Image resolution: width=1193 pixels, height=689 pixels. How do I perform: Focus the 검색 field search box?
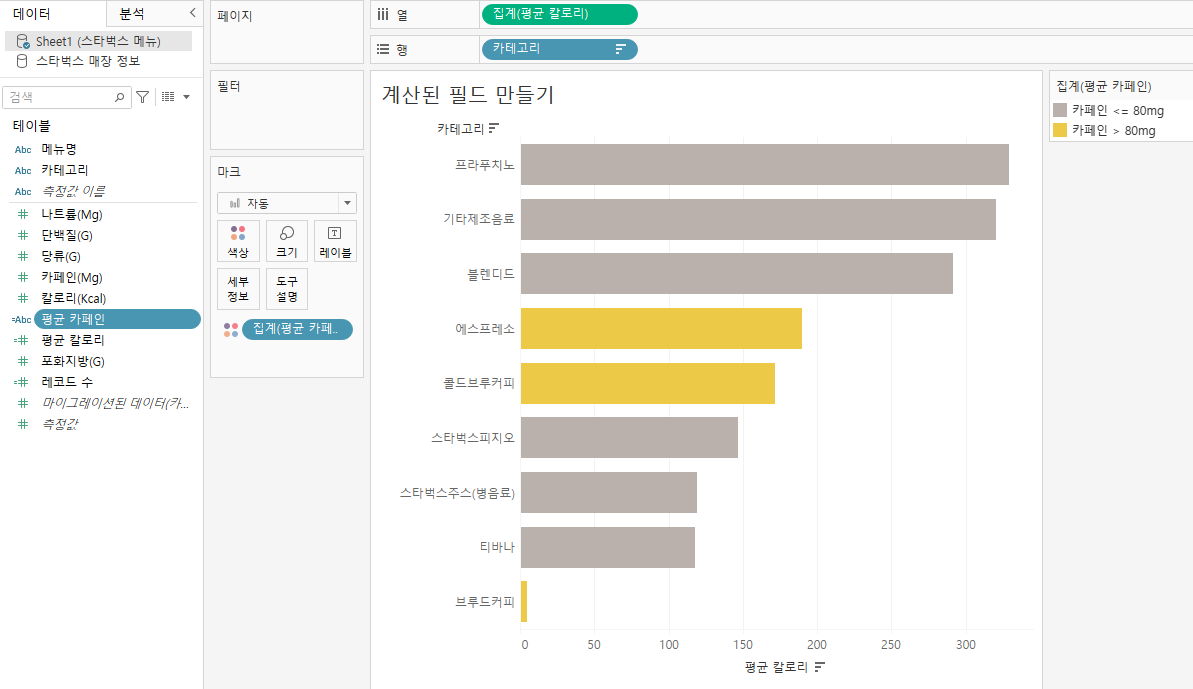coord(66,97)
